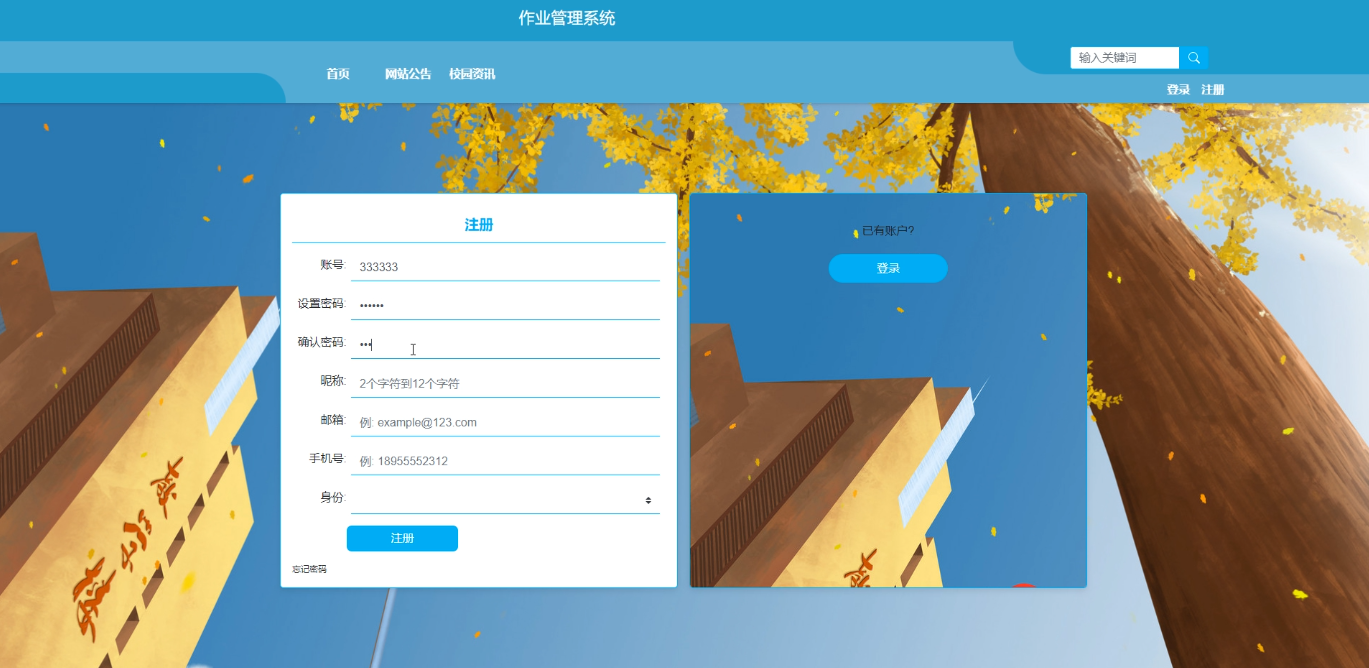
Task: Click 注册 link under the search box
Action: point(1213,90)
